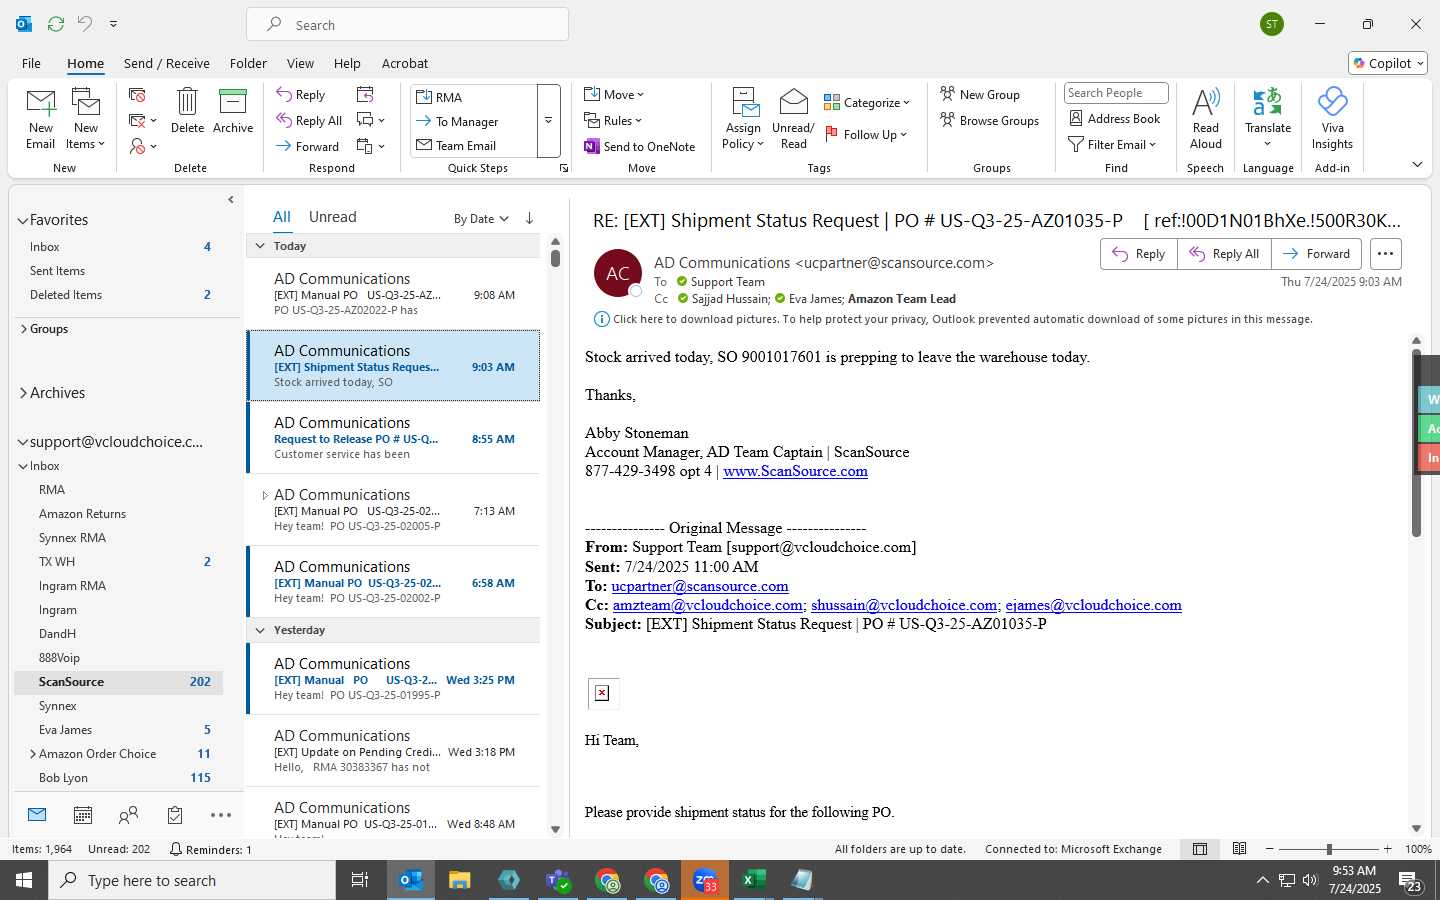Switch to Normal view in status bar

click(x=1199, y=849)
